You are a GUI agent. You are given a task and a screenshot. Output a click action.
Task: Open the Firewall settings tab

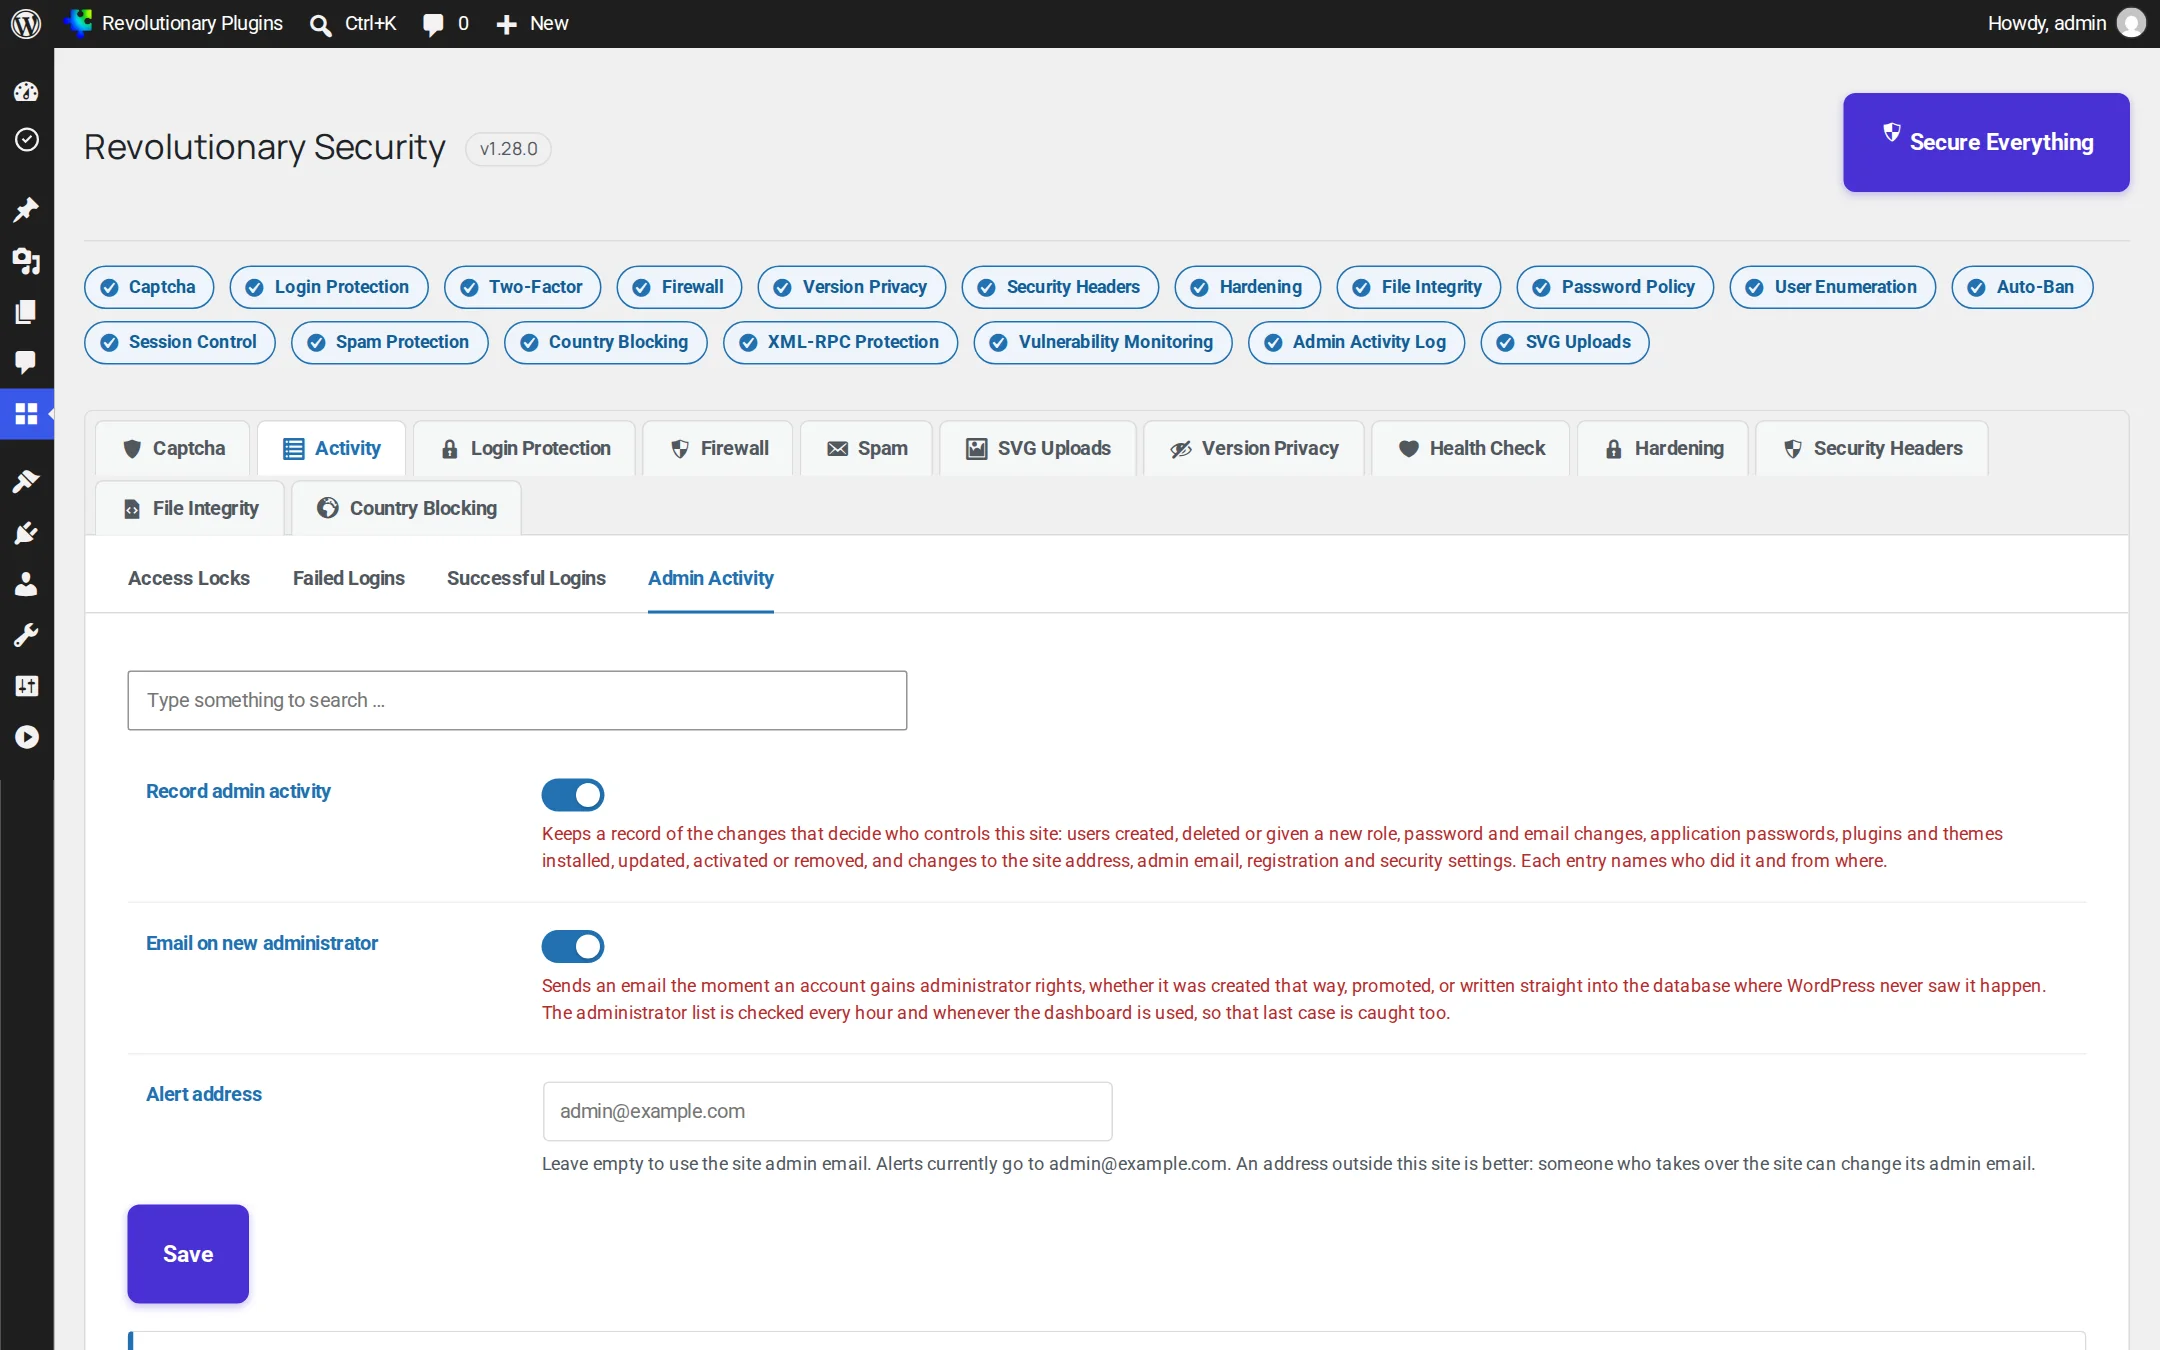(x=719, y=448)
